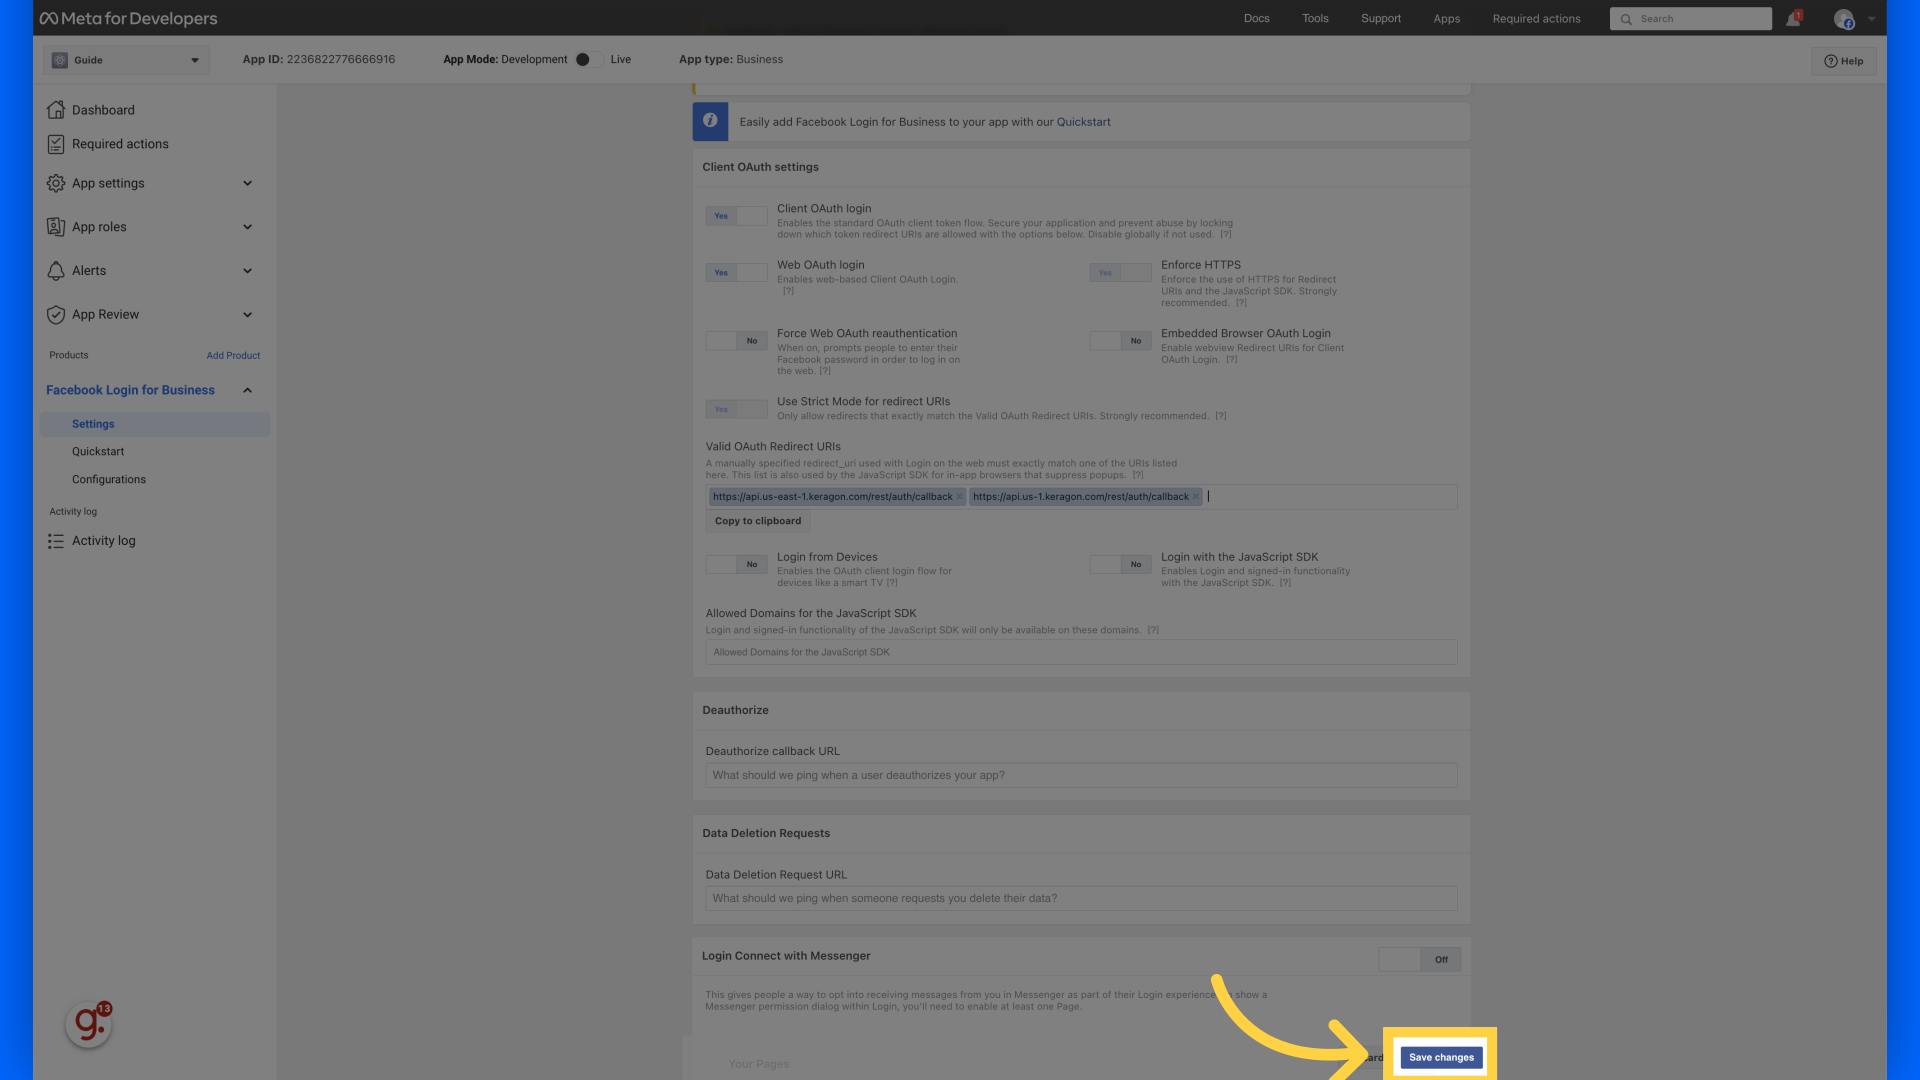Toggle Login with the JavaScript SDK switch
The height and width of the screenshot is (1080, 1920).
coord(1120,565)
